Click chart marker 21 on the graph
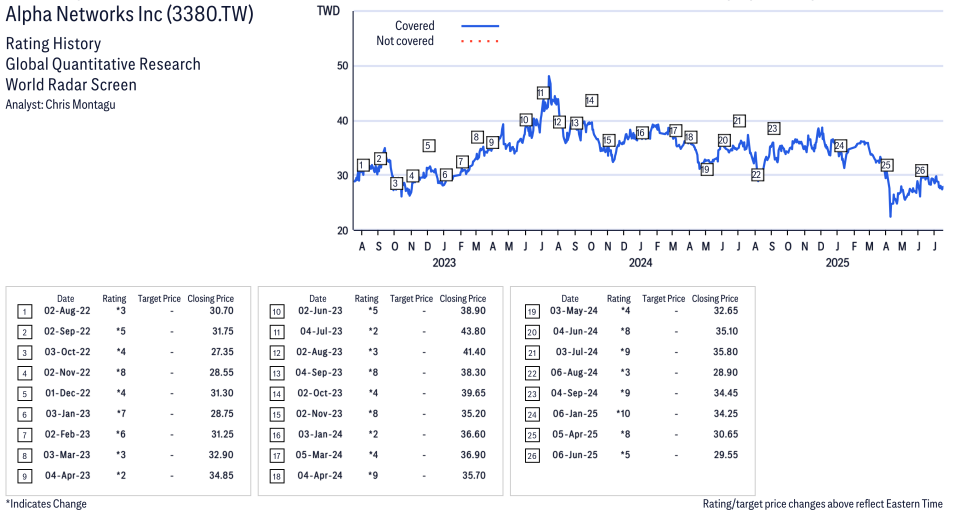The image size is (954, 510). click(x=739, y=121)
